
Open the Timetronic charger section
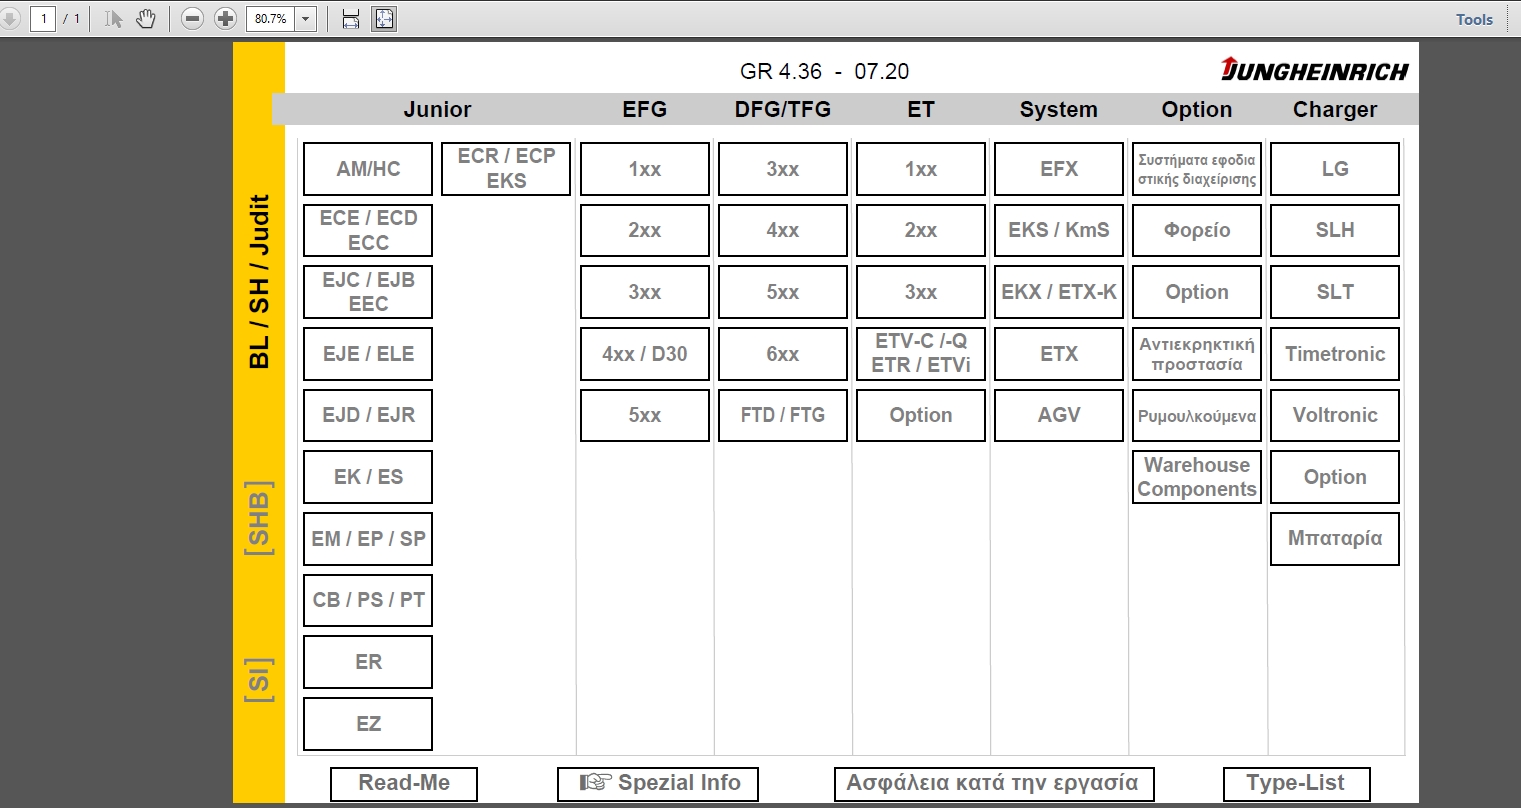click(x=1335, y=354)
